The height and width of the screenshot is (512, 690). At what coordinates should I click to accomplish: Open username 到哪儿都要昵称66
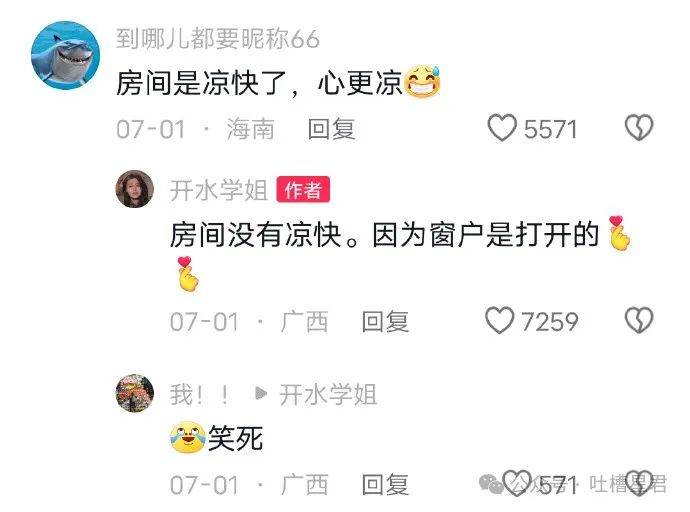218,39
